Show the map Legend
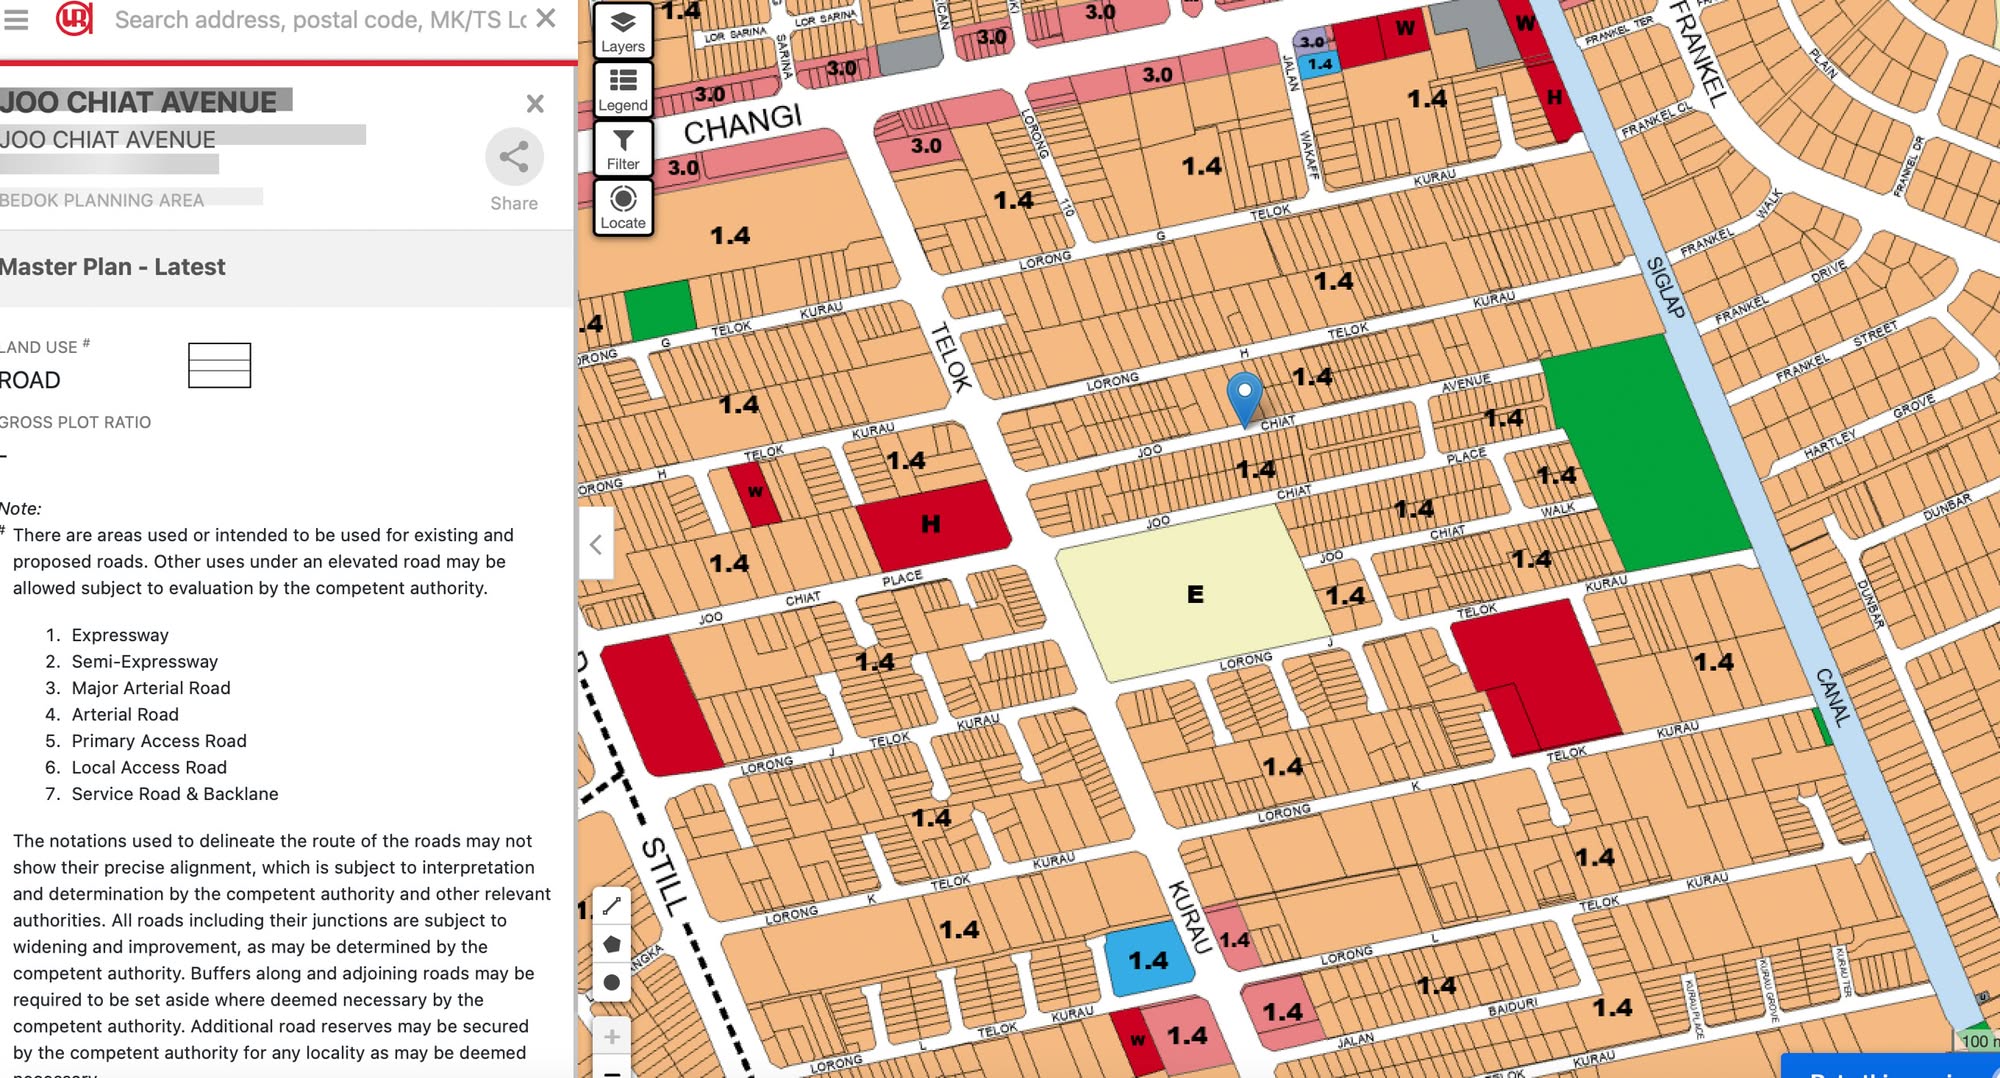Image resolution: width=2000 pixels, height=1078 pixels. 623,90
